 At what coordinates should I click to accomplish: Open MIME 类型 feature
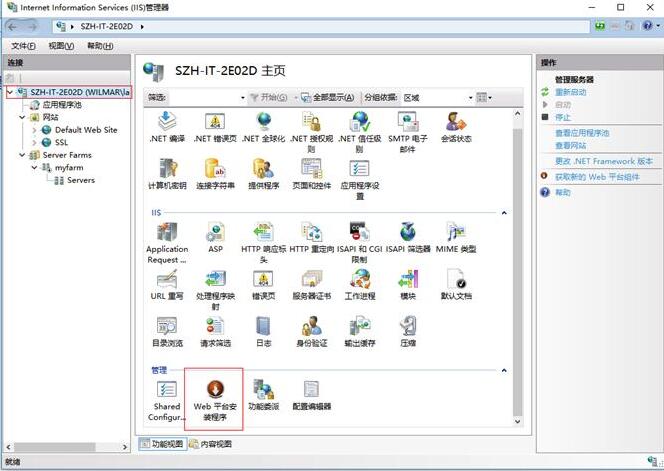pyautogui.click(x=456, y=237)
